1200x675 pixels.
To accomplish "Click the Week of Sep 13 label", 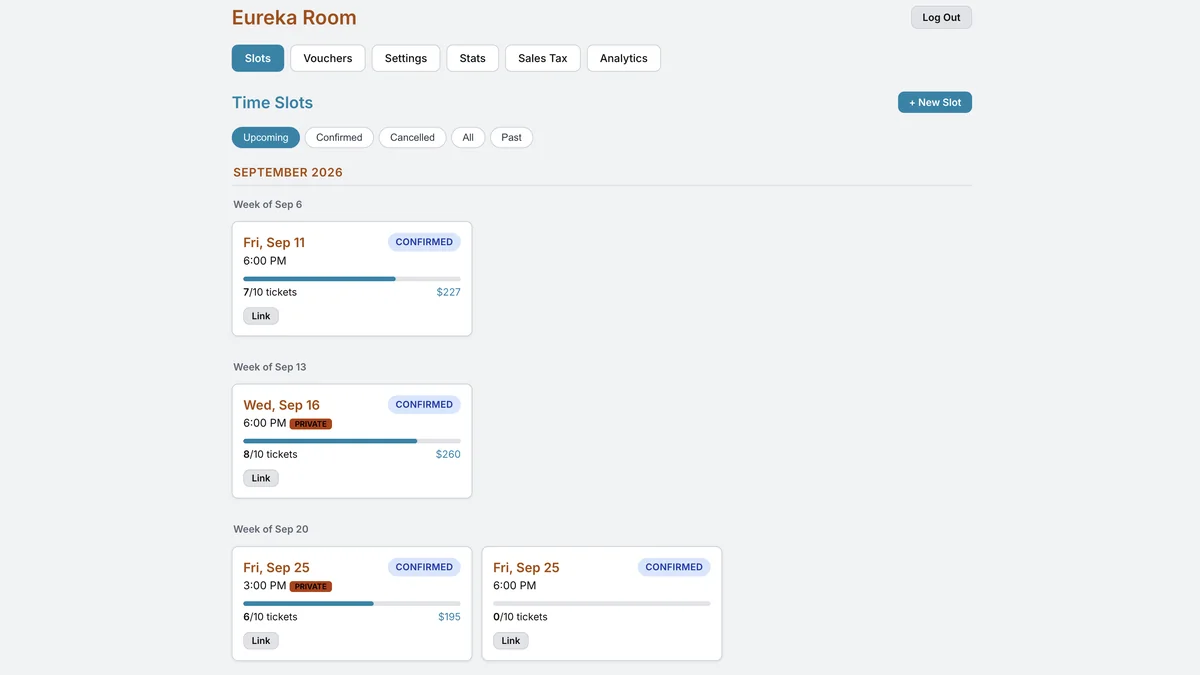I will [x=270, y=367].
